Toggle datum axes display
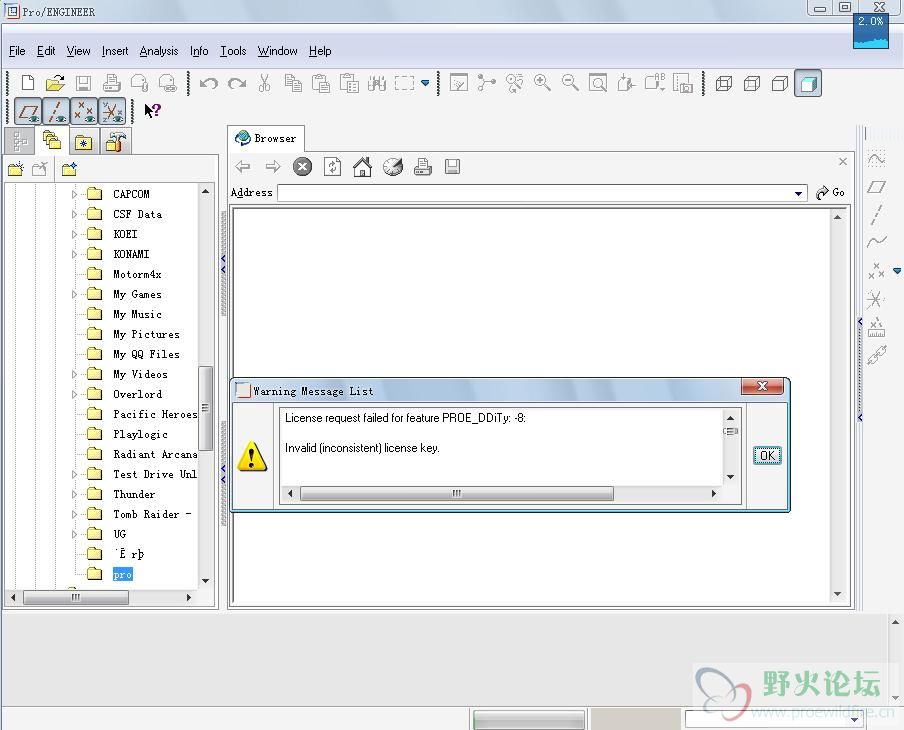 click(x=56, y=111)
